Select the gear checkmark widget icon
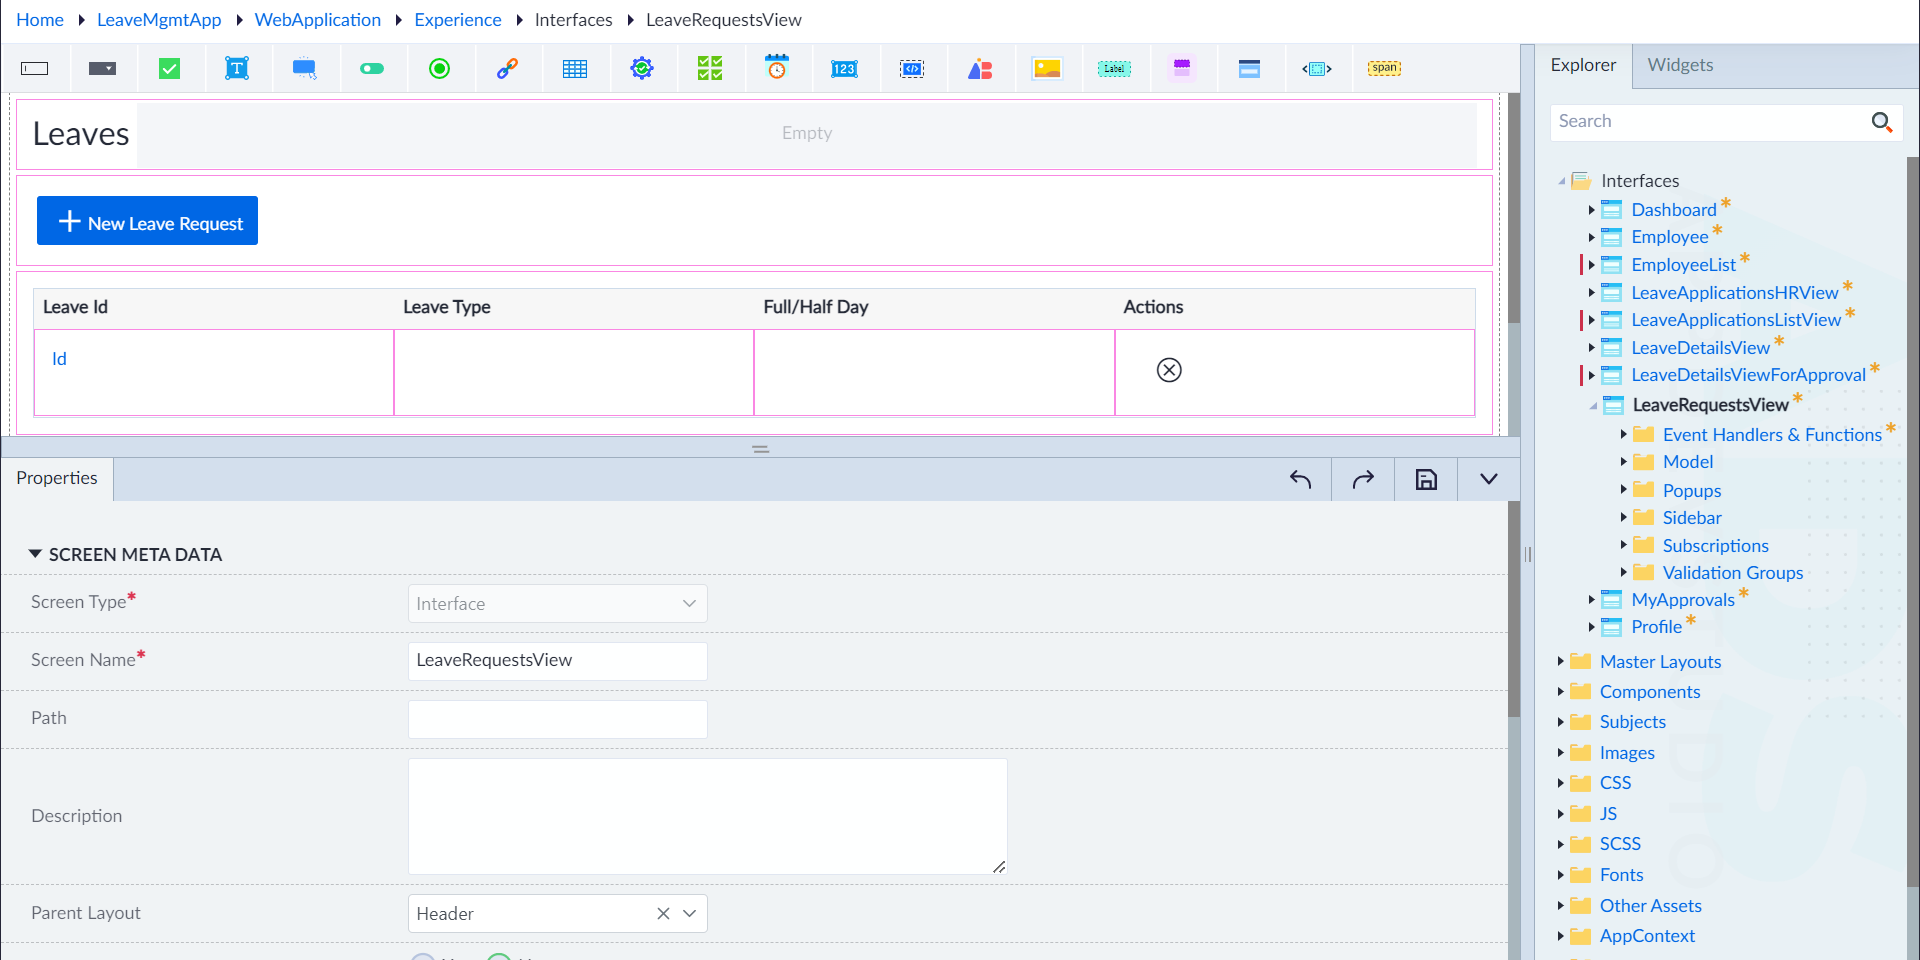Viewport: 1920px width, 960px height. pyautogui.click(x=642, y=69)
